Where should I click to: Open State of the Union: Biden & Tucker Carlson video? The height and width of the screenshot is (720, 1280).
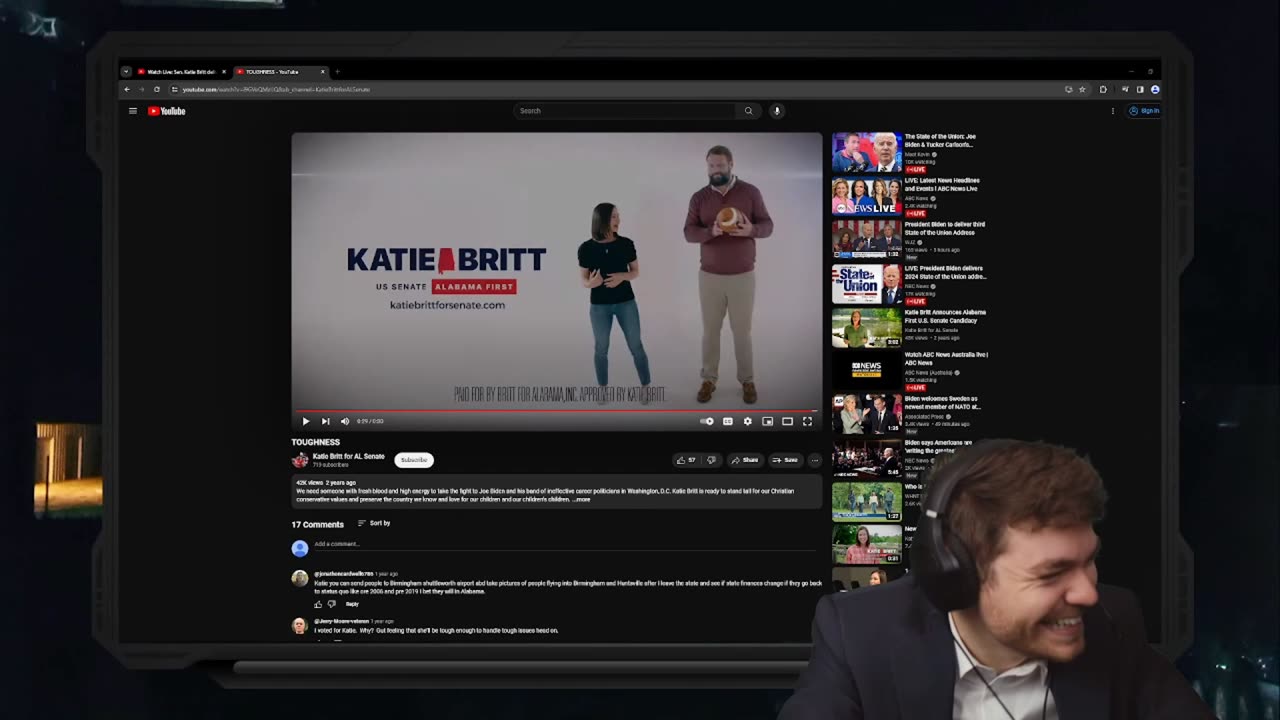[x=910, y=153]
